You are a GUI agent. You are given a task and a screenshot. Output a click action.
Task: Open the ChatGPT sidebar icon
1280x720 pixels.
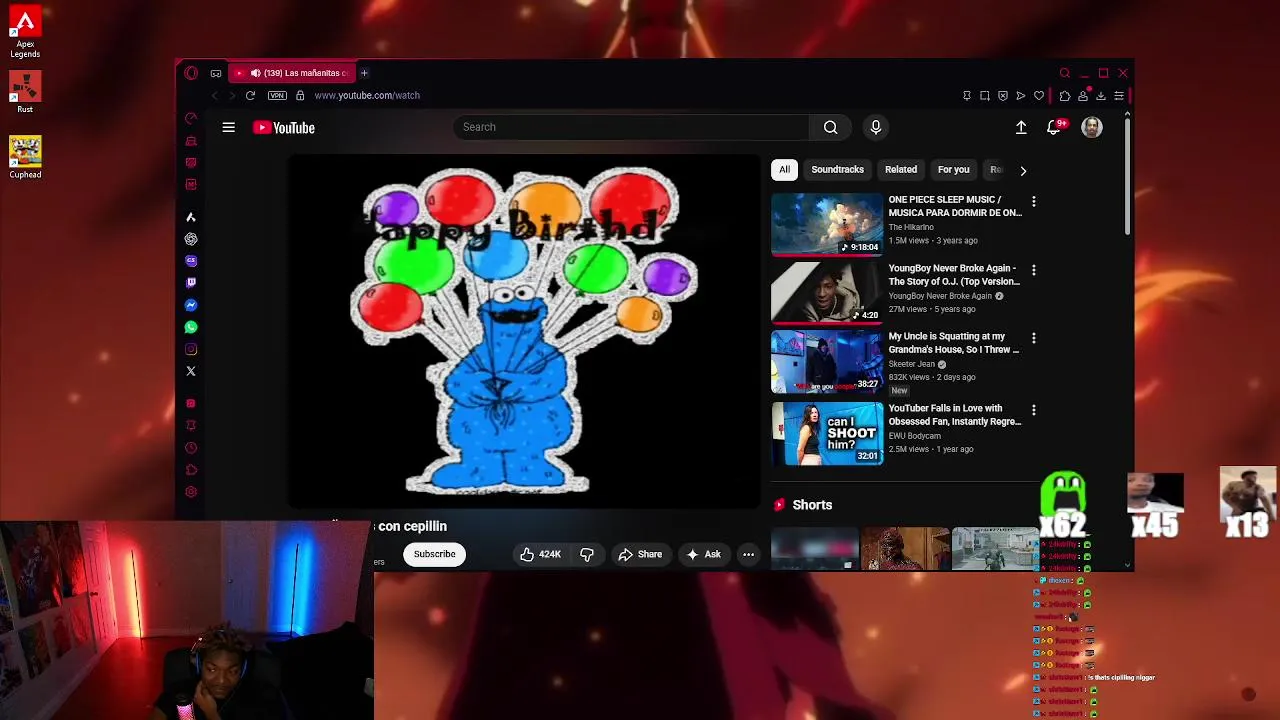(x=191, y=239)
